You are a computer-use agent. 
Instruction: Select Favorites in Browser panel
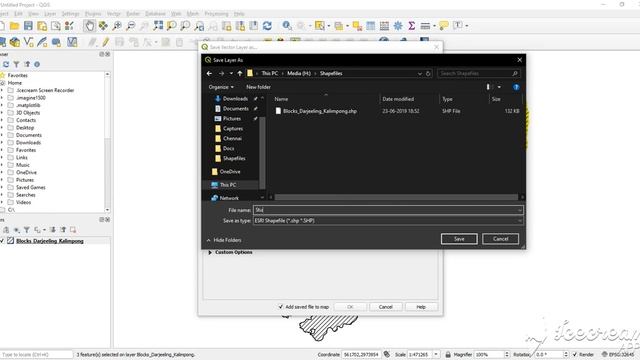point(18,75)
